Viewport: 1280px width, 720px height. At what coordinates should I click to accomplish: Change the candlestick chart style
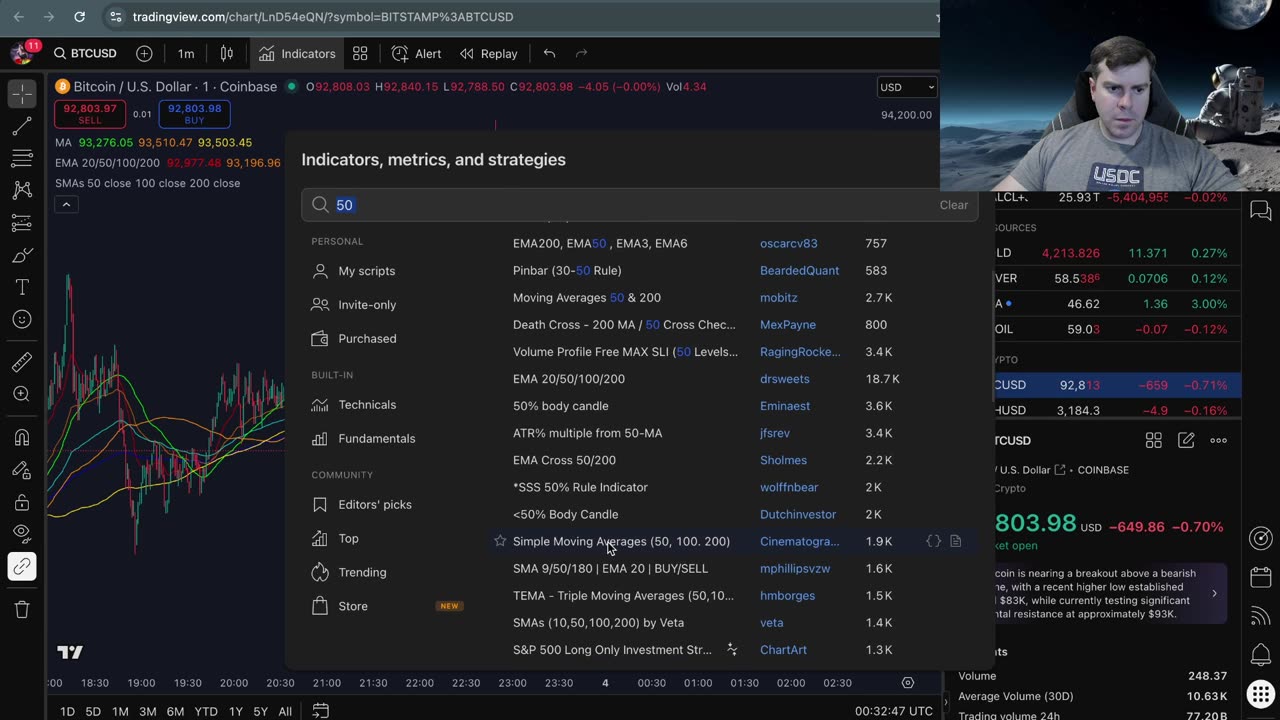[x=227, y=53]
